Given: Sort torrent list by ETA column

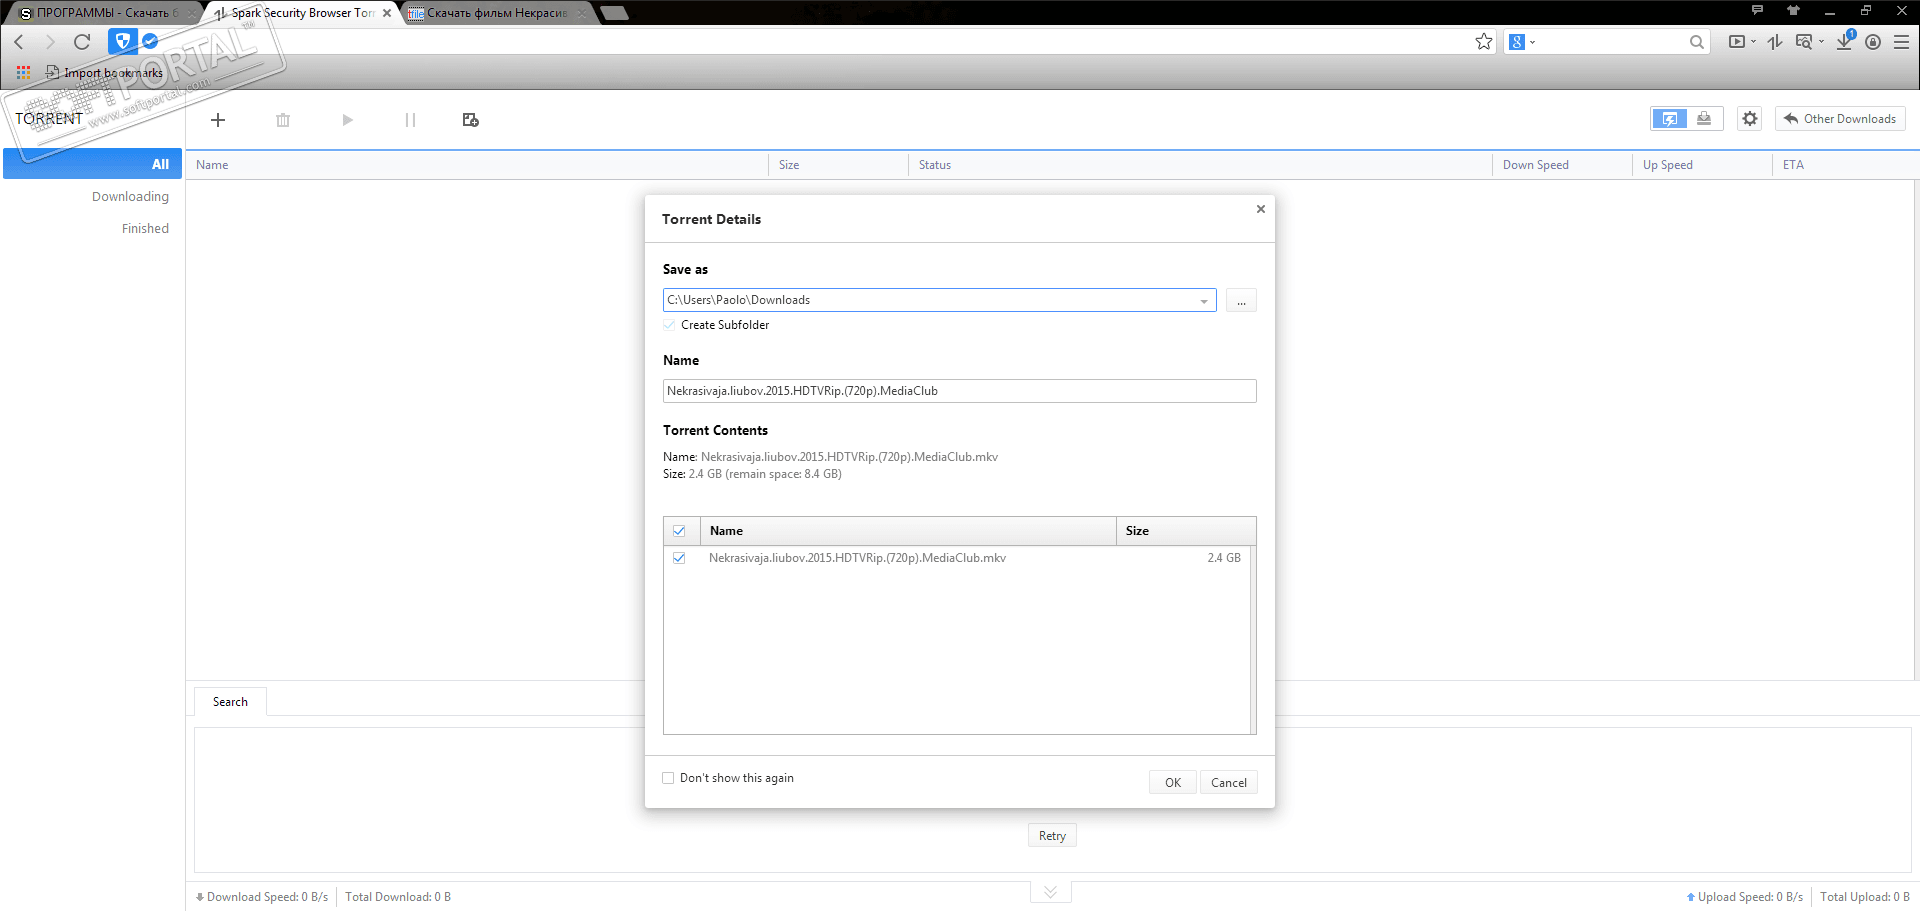Looking at the screenshot, I should point(1846,165).
